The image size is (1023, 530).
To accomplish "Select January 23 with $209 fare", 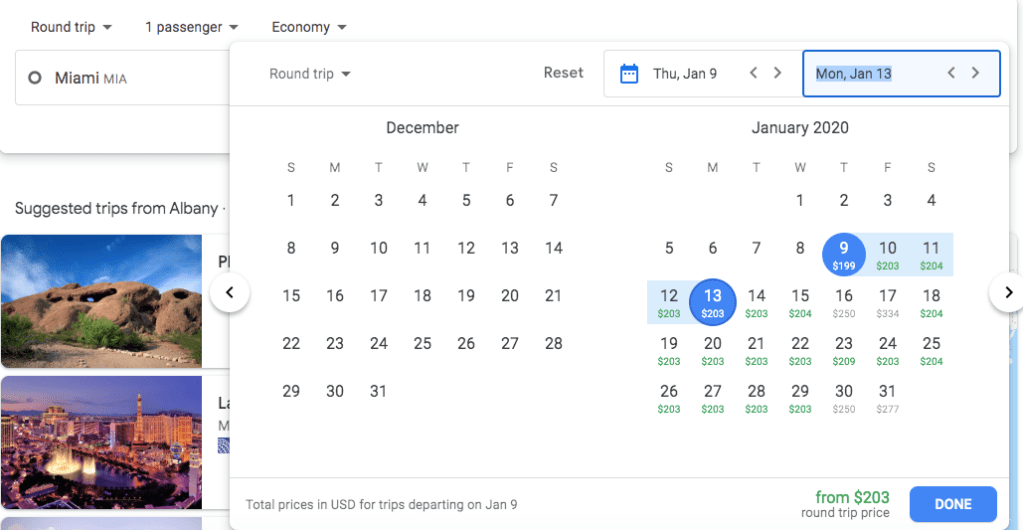I will 844,350.
